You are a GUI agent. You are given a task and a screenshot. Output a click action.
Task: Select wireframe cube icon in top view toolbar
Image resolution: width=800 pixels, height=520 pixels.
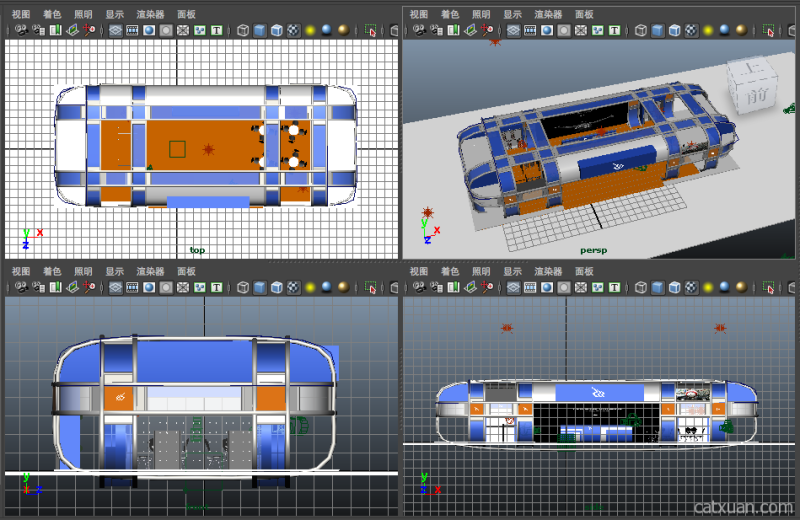243,30
